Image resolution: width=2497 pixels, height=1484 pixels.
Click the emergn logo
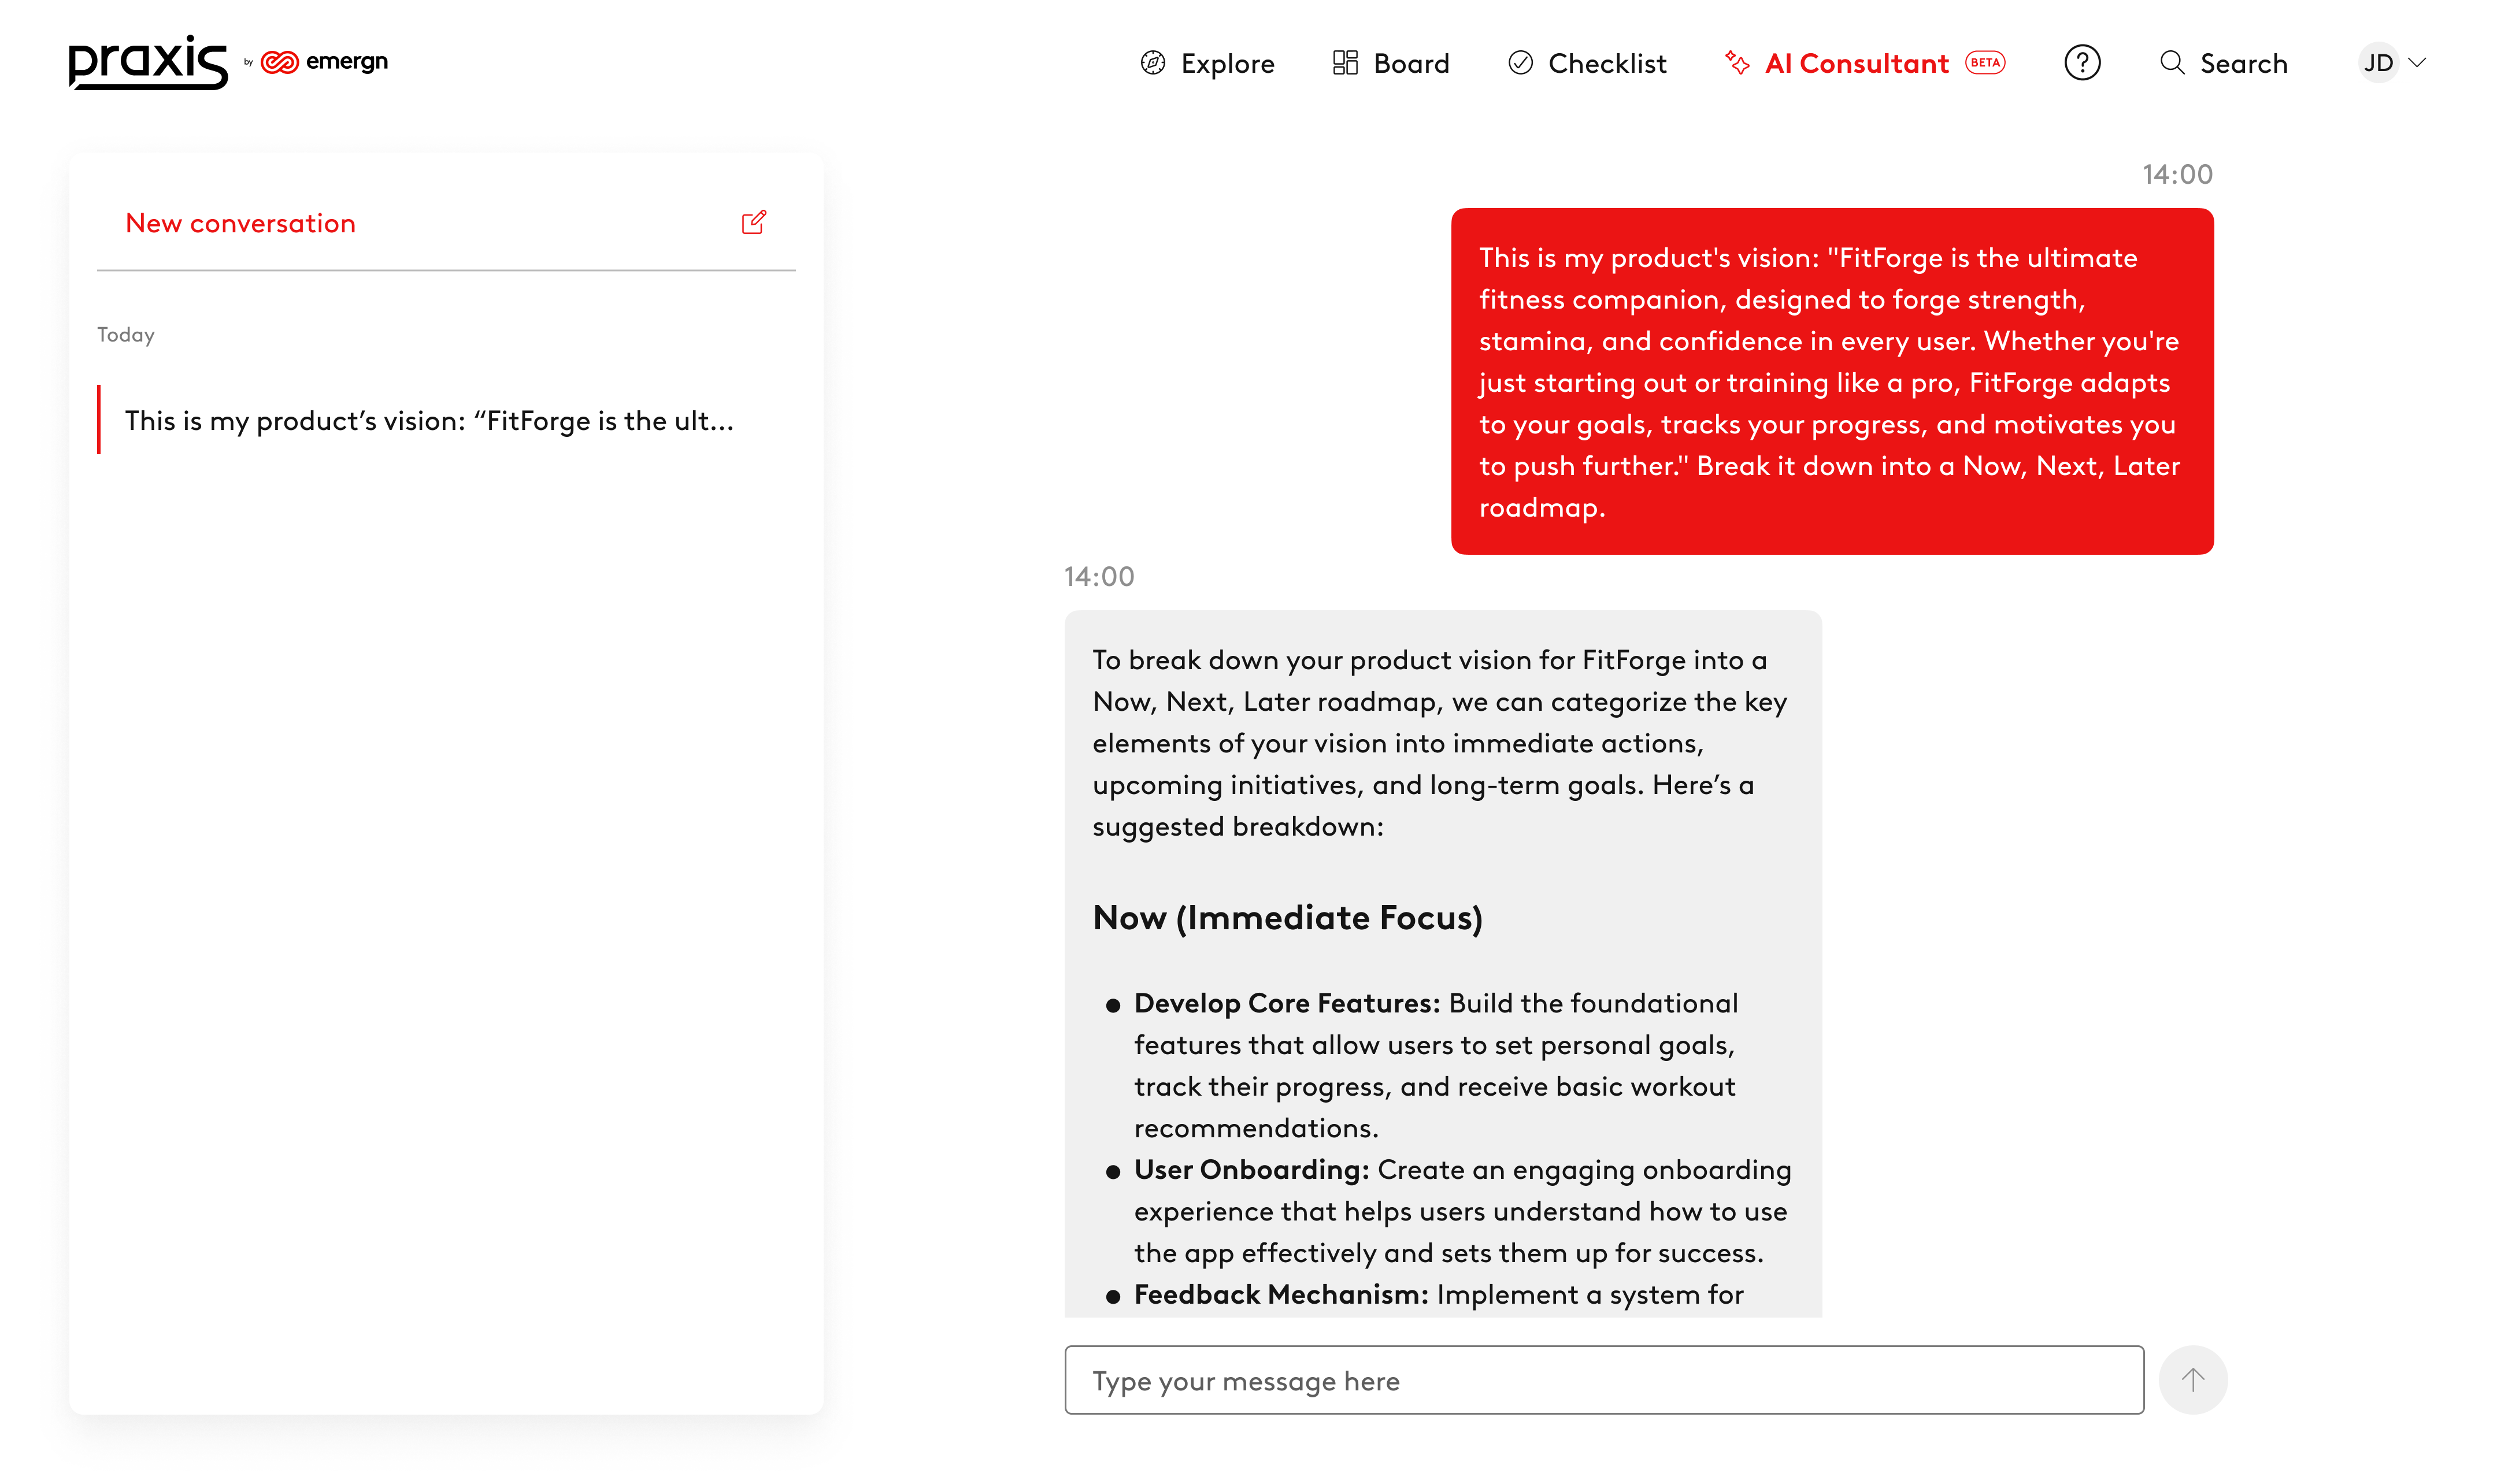(x=324, y=62)
